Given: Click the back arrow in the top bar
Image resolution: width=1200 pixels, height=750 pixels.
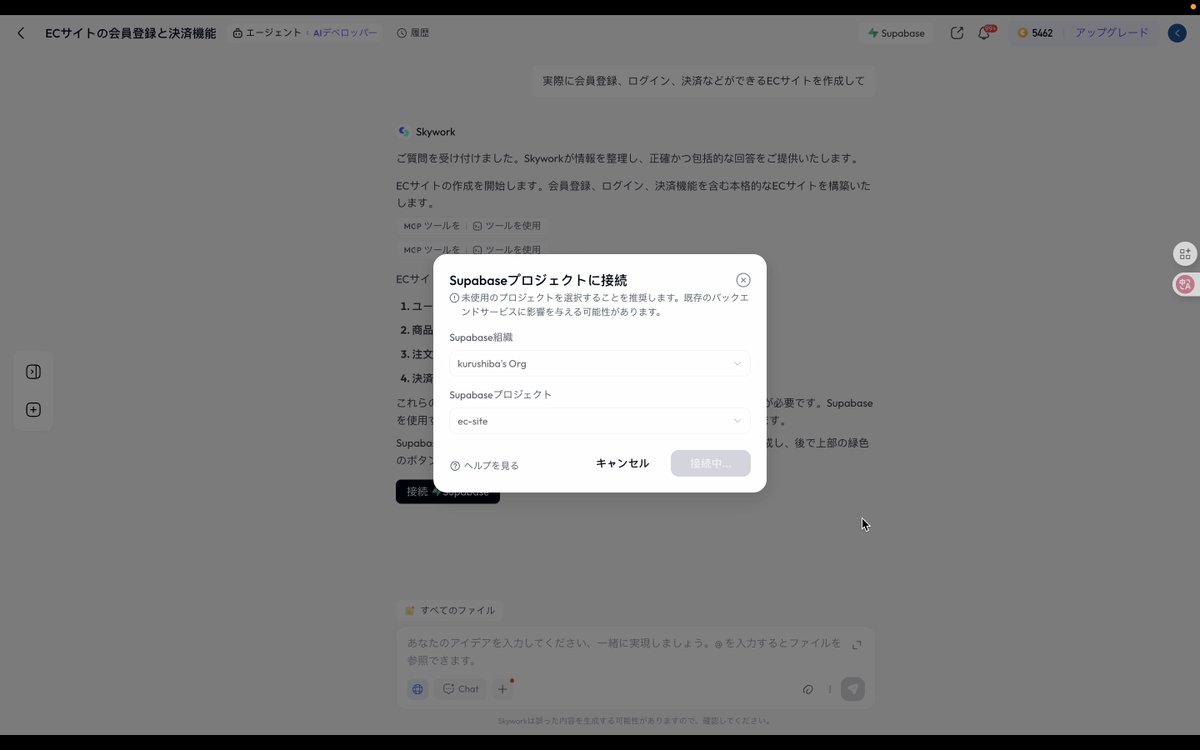Looking at the screenshot, I should pyautogui.click(x=20, y=32).
